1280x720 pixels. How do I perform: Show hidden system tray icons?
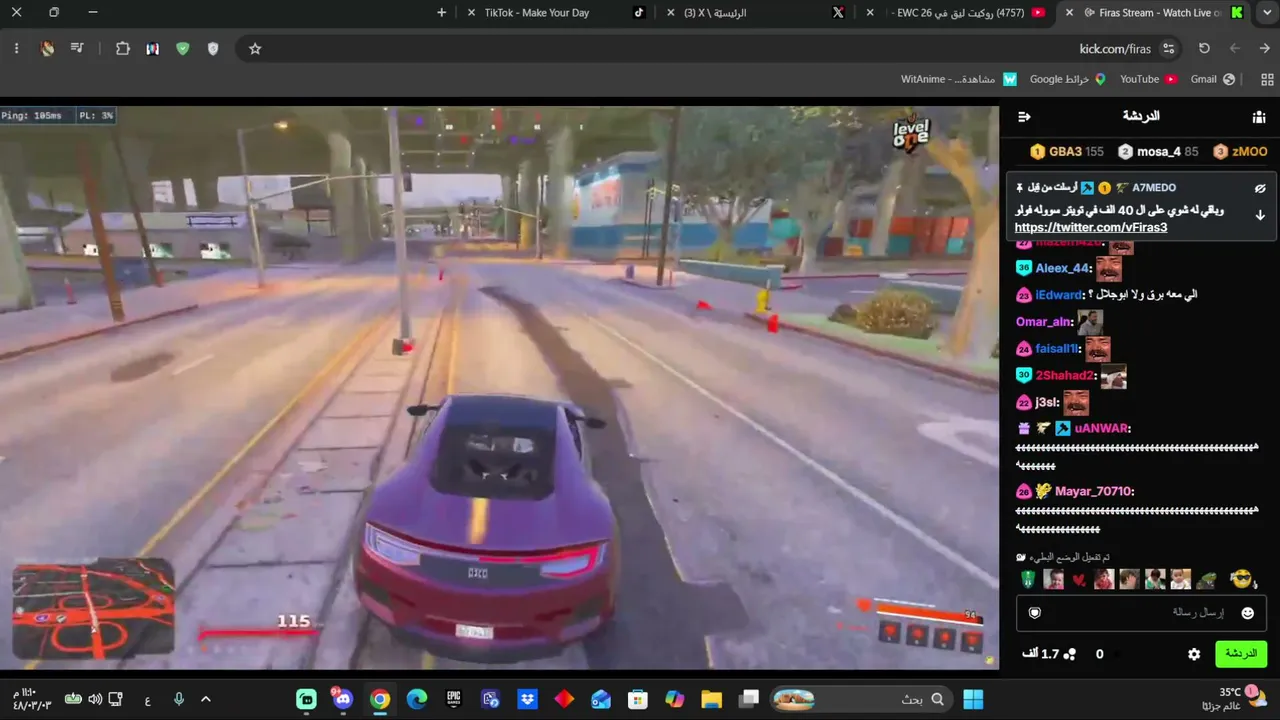coord(206,699)
